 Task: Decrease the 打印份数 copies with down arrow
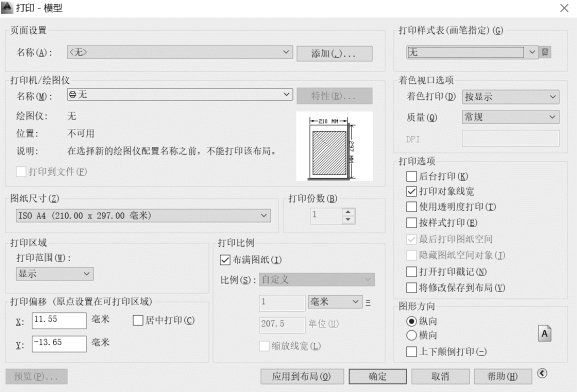pyautogui.click(x=348, y=220)
